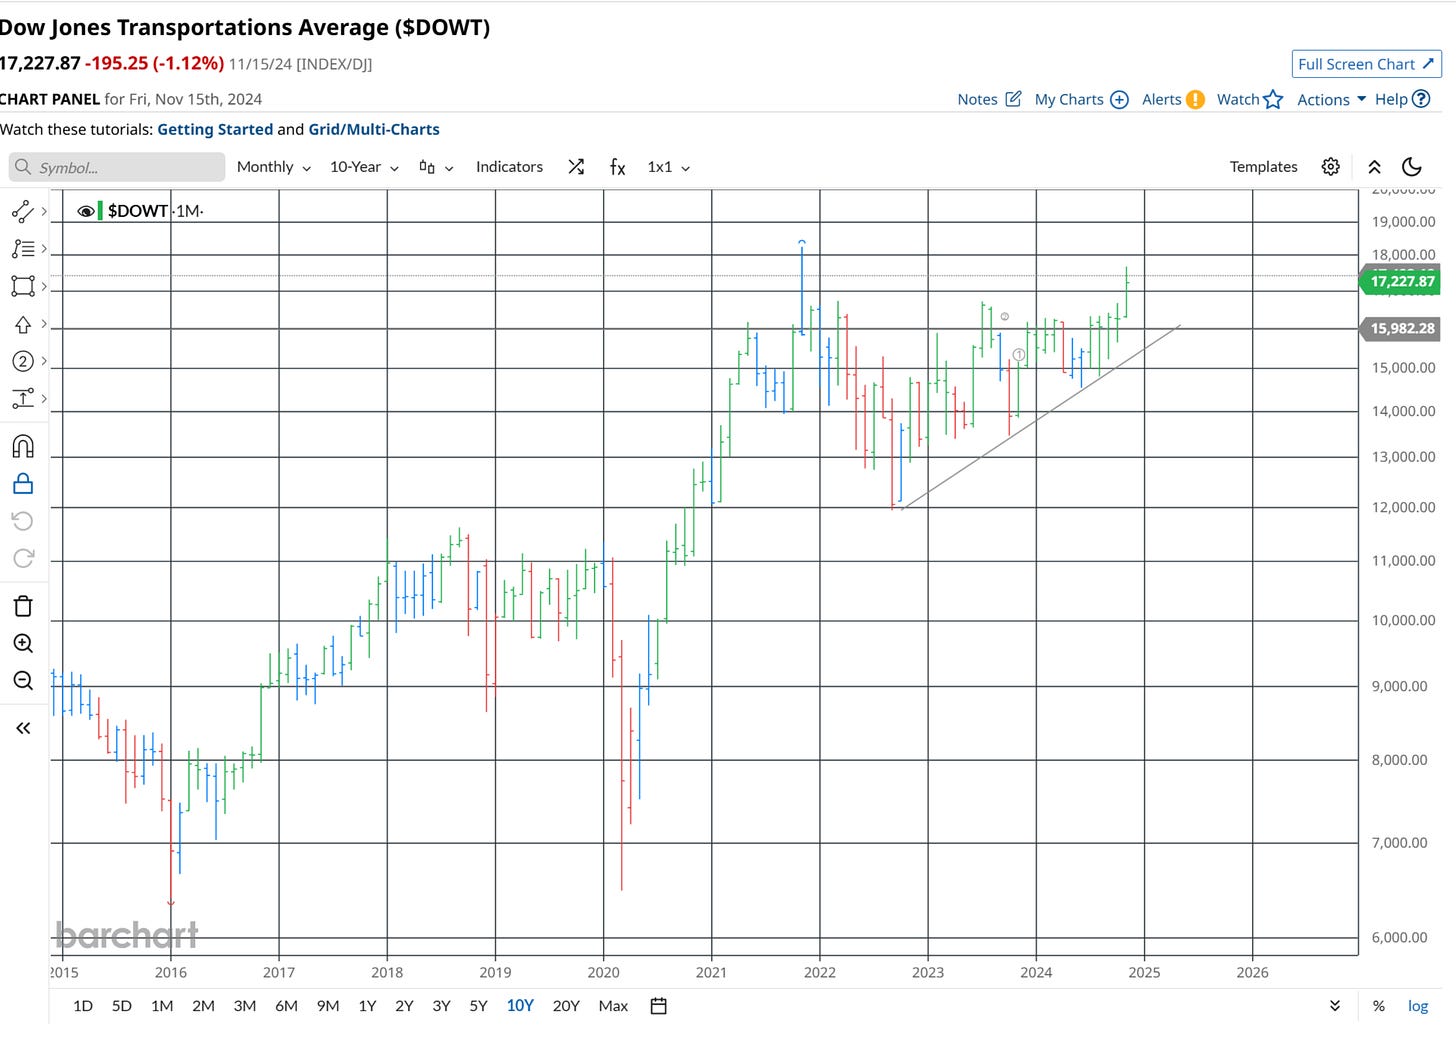1456x1041 pixels.
Task: Expand bottom panel double down chevron
Action: coord(1335,1006)
